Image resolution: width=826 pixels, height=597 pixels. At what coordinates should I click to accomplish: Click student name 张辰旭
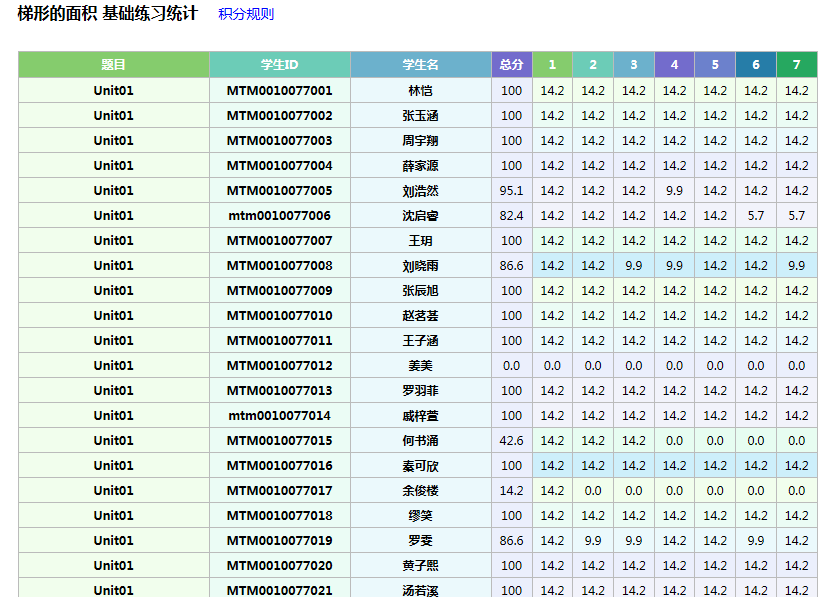pyautogui.click(x=420, y=290)
